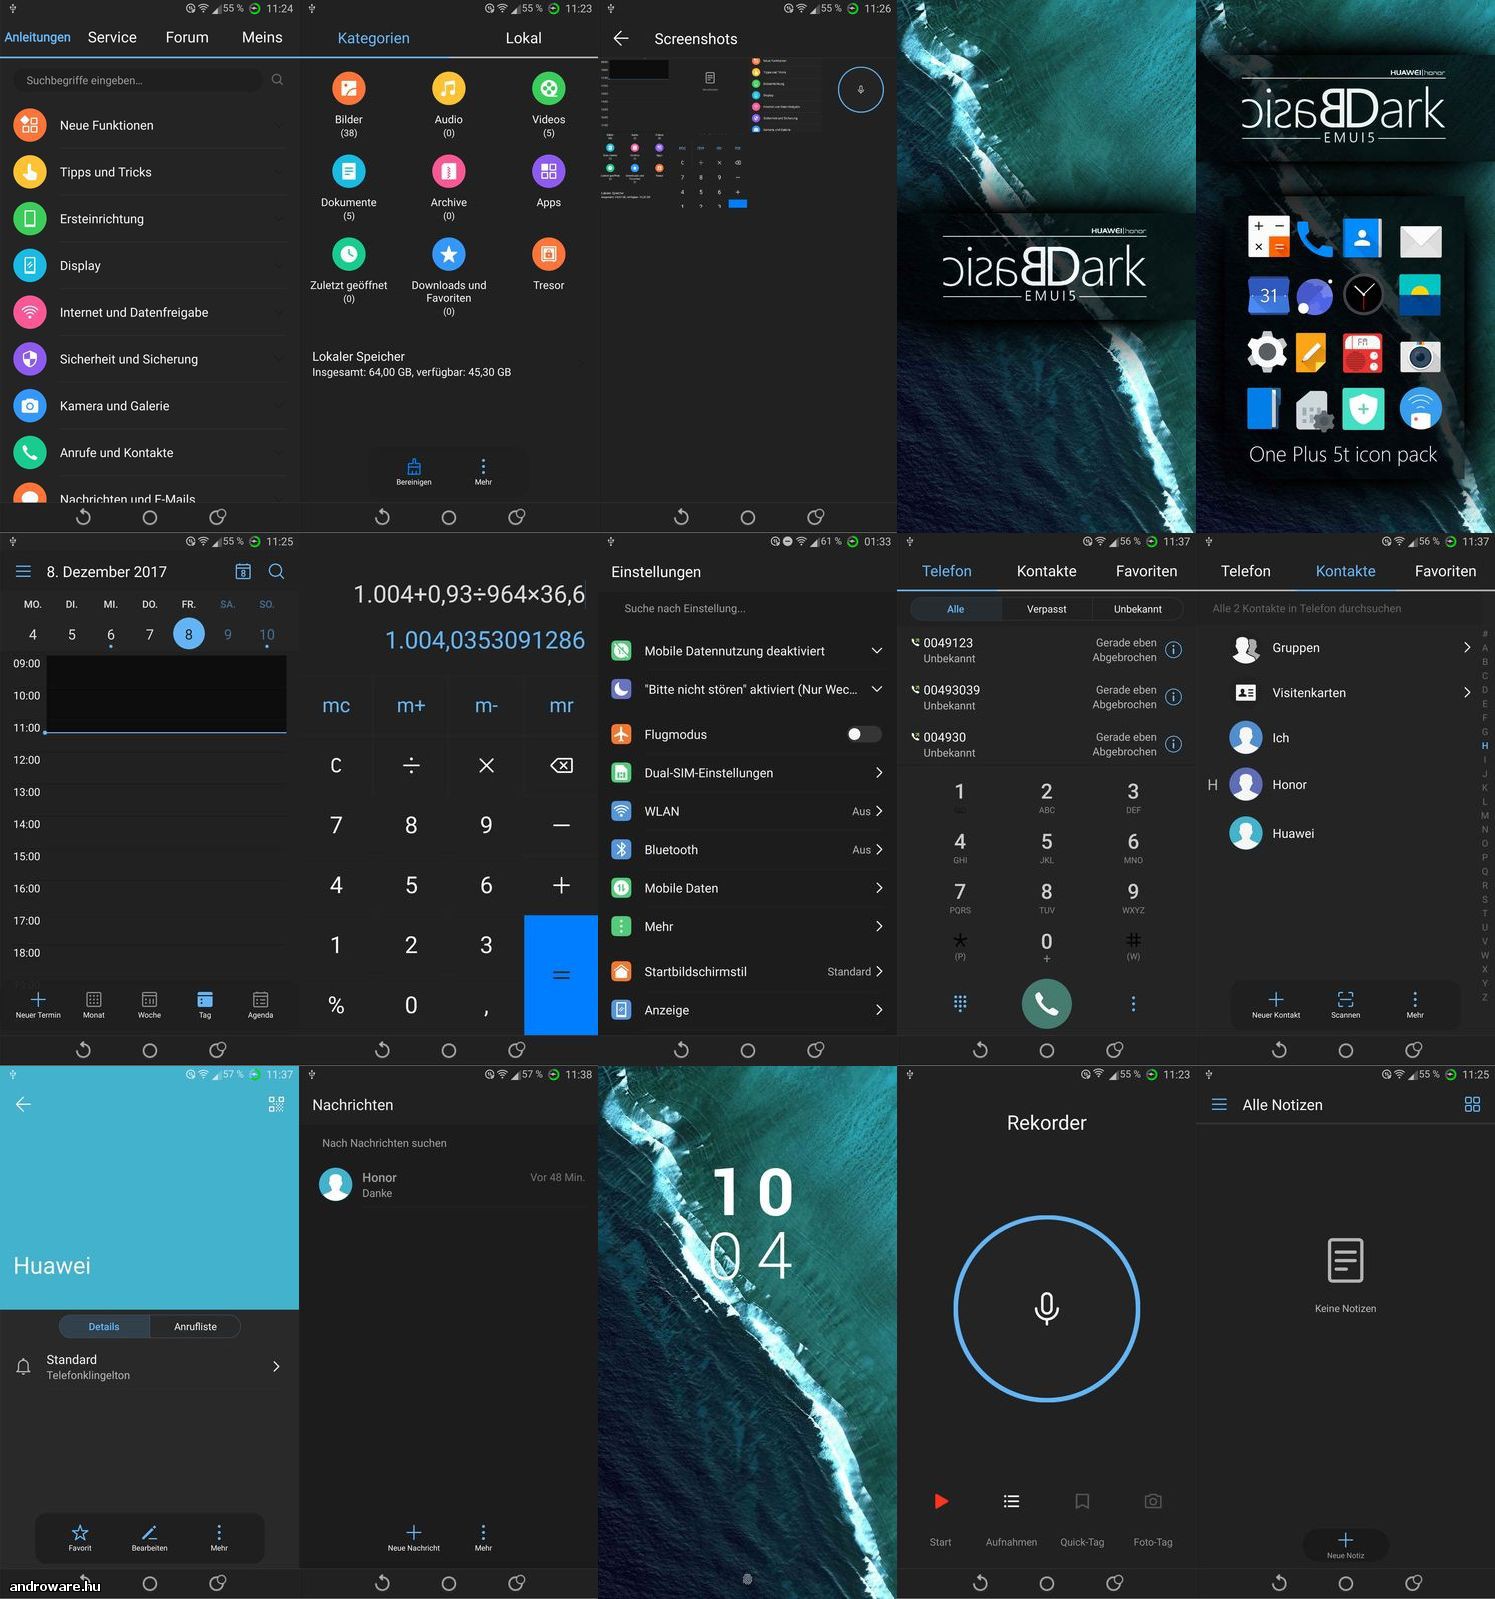Screen dimensions: 1495x1599
Task: Expand Visitenkarten in contacts
Action: click(x=1466, y=692)
